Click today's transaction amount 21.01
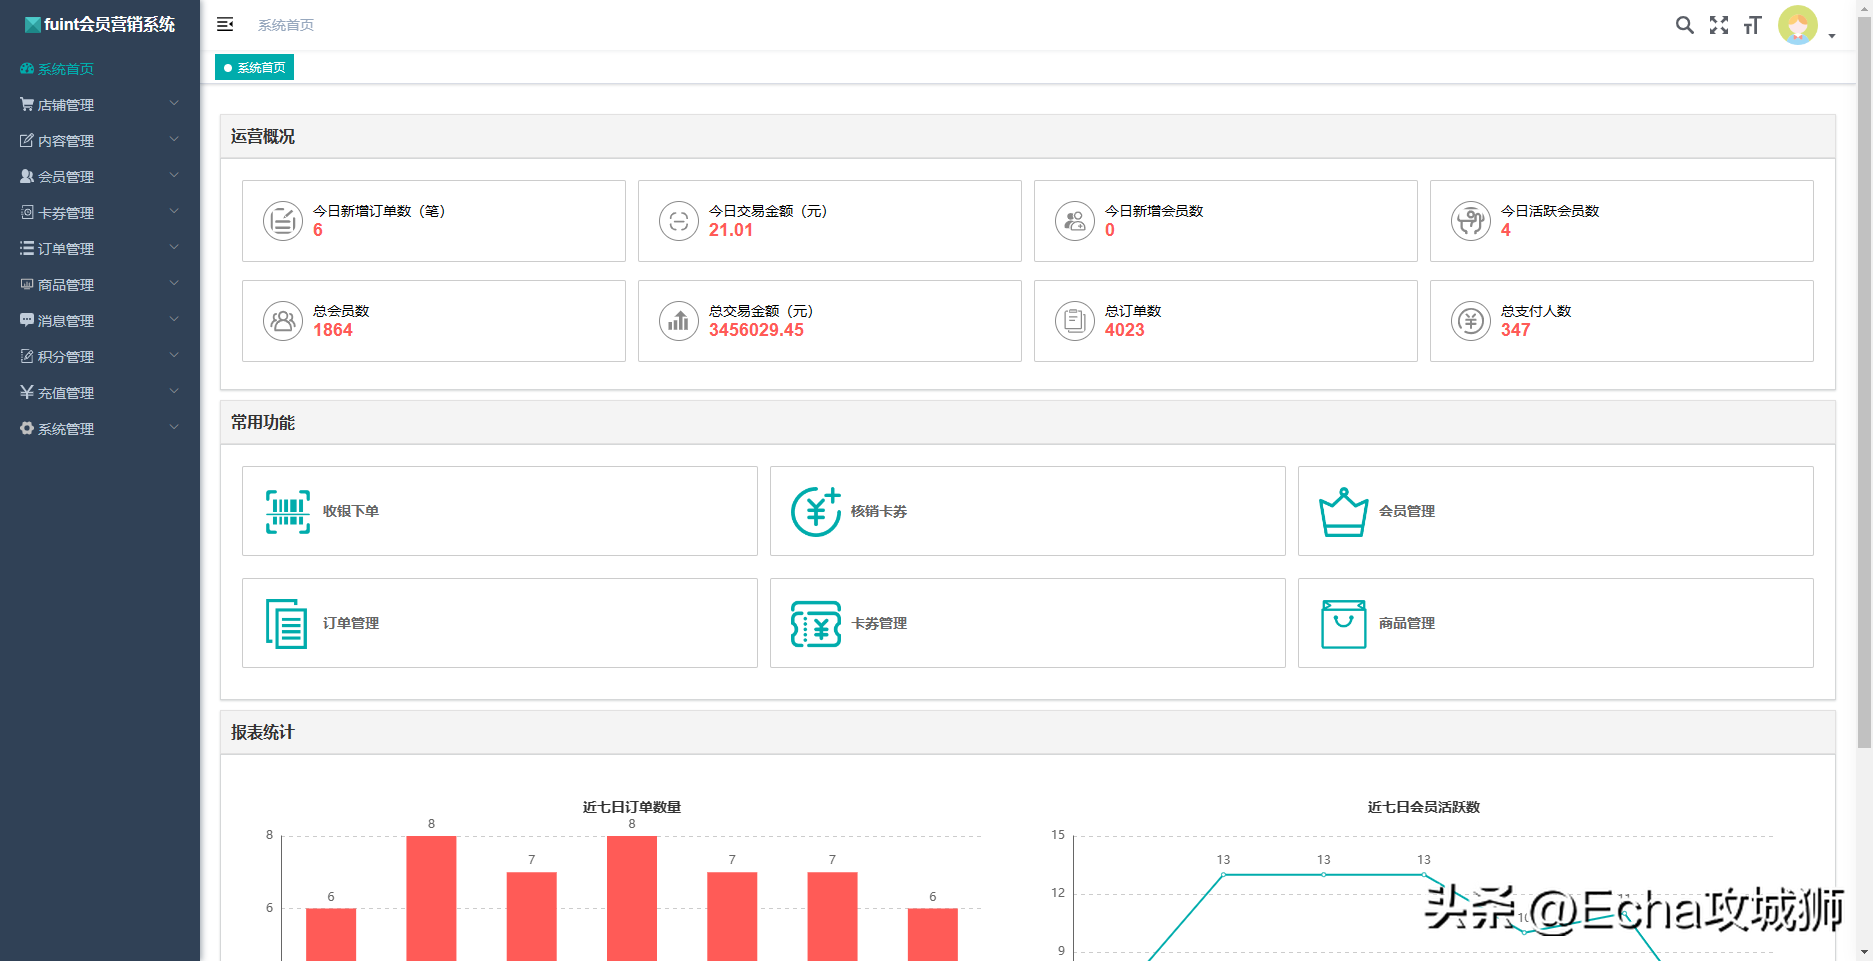1873x961 pixels. click(731, 230)
